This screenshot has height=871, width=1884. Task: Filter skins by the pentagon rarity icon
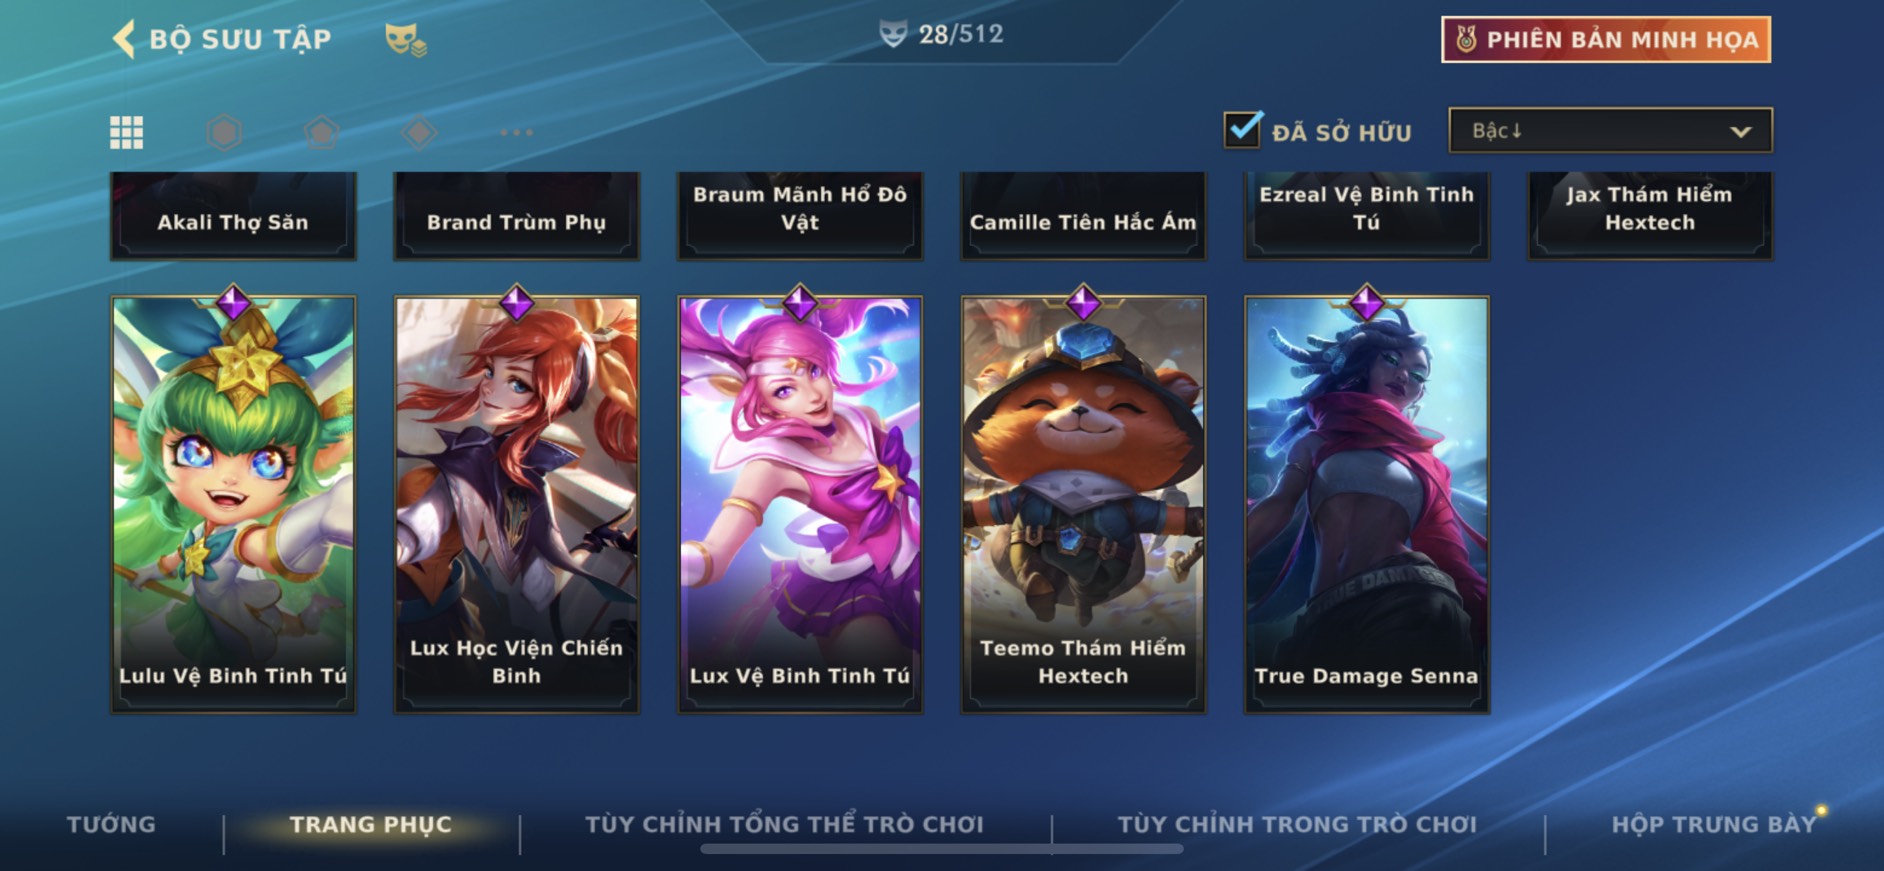point(321,132)
